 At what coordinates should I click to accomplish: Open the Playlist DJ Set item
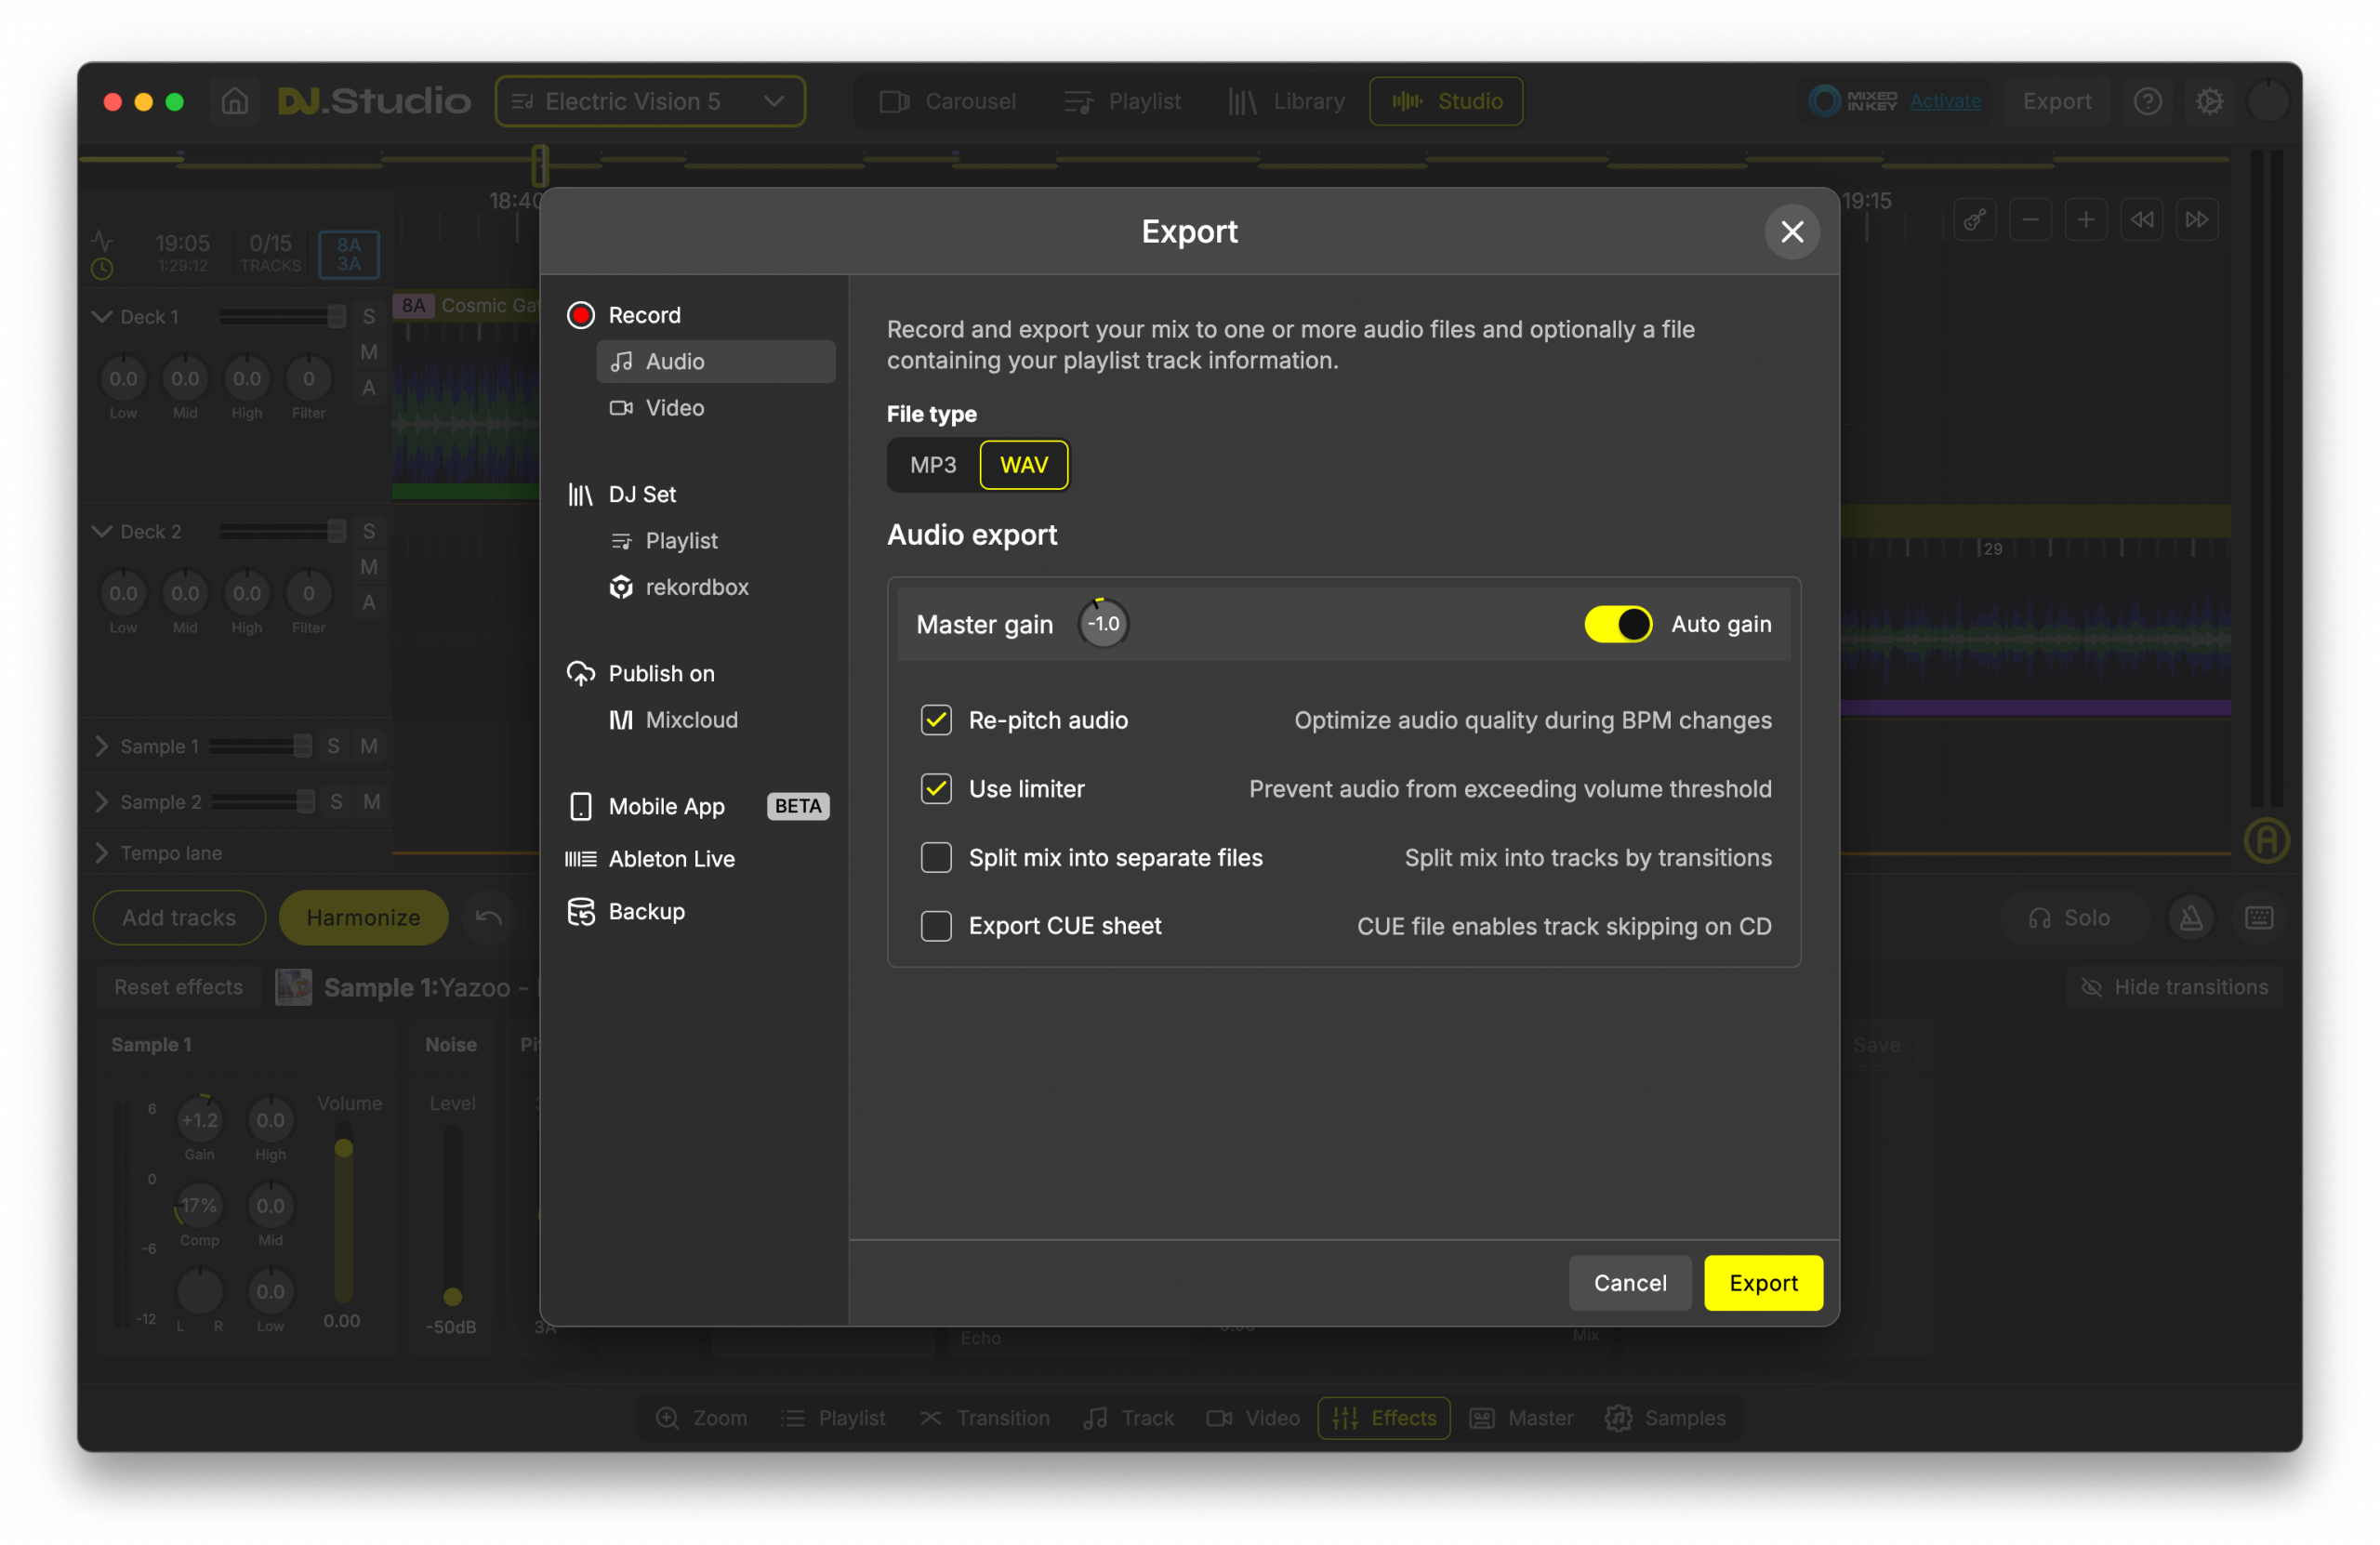pyautogui.click(x=680, y=541)
